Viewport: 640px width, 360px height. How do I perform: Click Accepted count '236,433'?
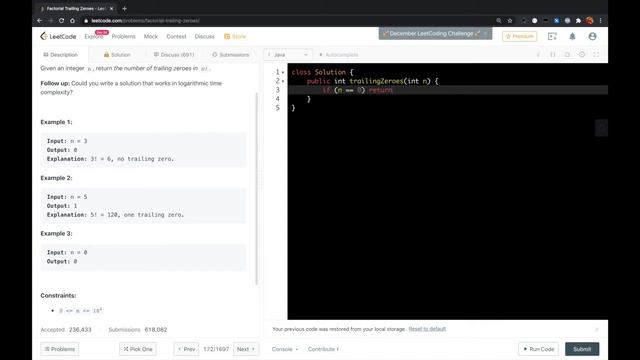point(80,329)
